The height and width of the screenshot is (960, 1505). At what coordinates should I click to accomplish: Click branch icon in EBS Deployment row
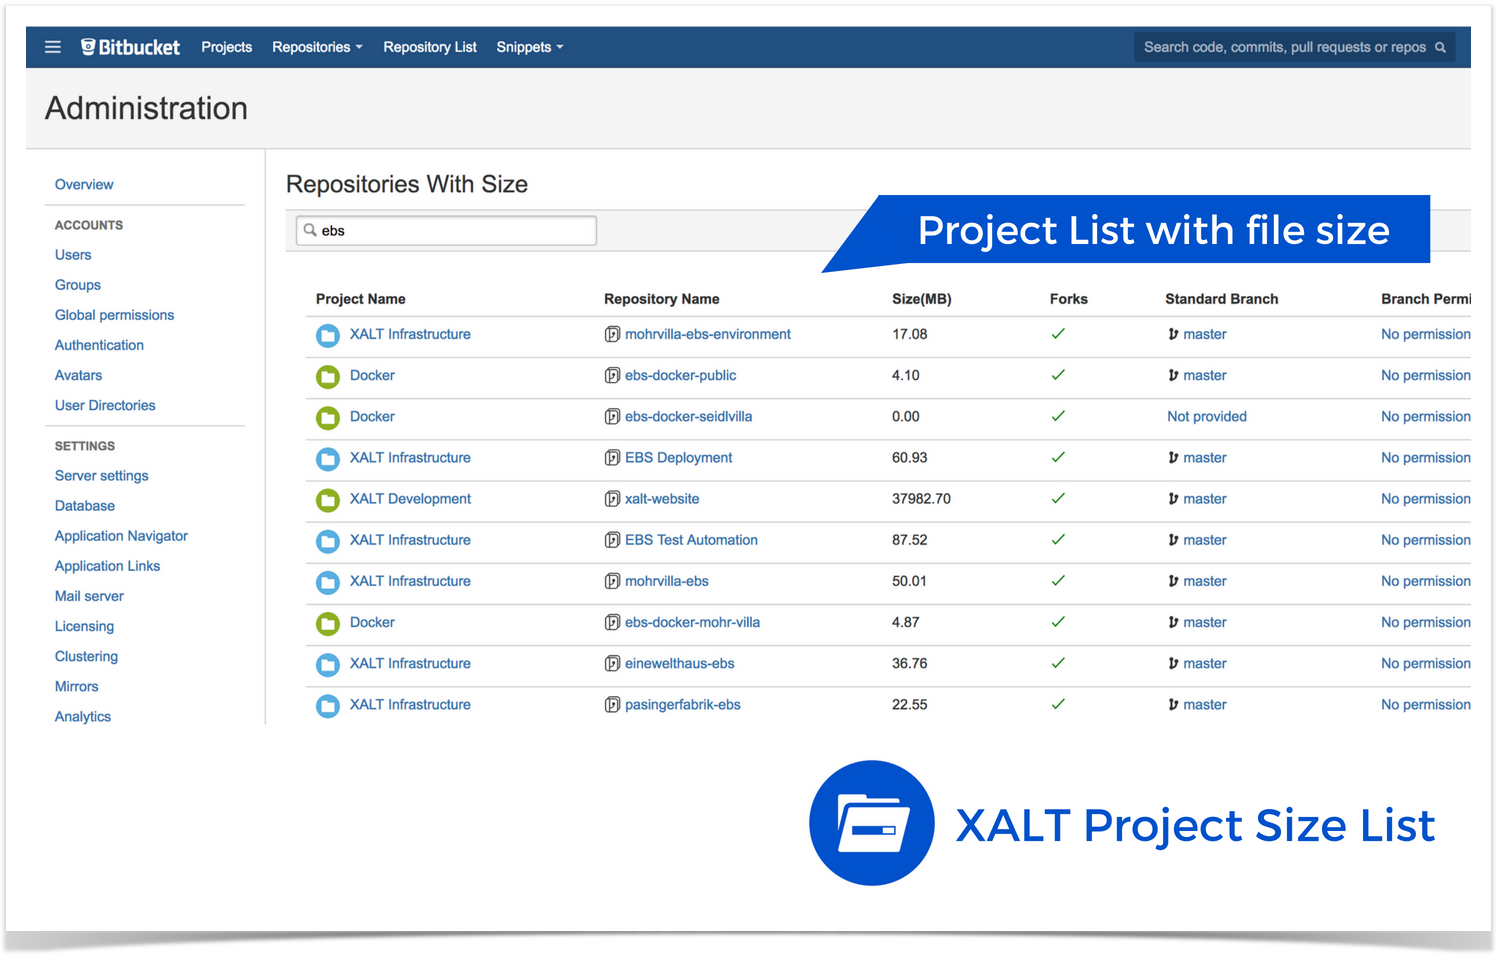tap(1173, 457)
